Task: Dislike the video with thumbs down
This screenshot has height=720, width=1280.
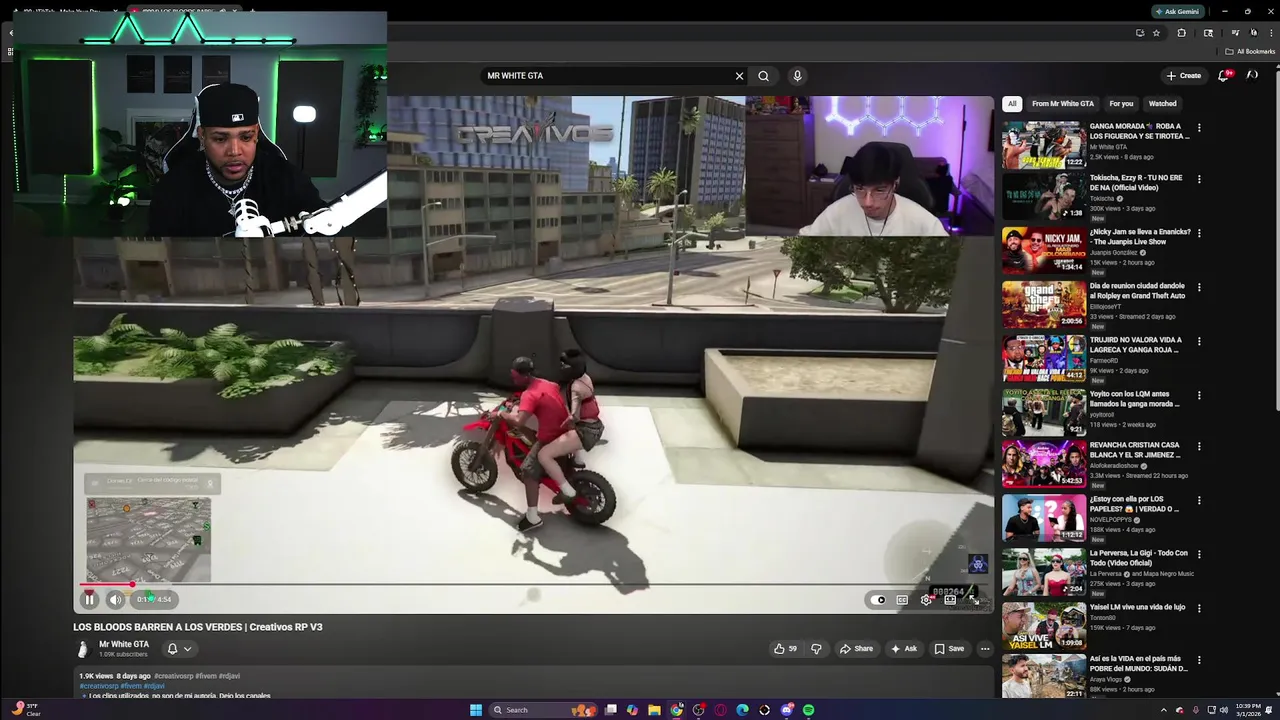Action: (x=816, y=648)
